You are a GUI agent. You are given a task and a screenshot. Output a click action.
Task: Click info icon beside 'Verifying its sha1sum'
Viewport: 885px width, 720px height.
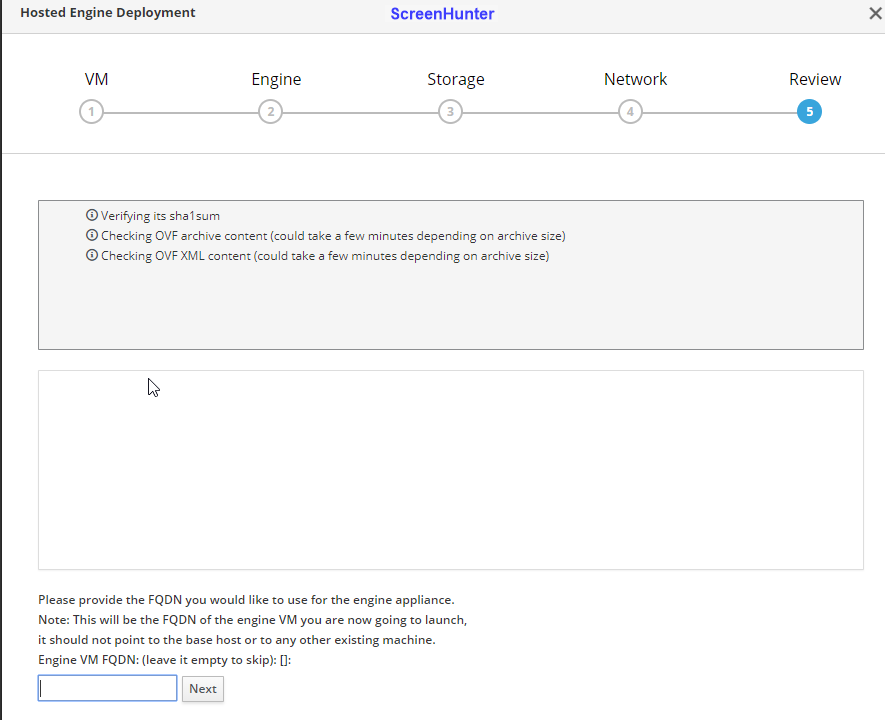[x=92, y=215]
